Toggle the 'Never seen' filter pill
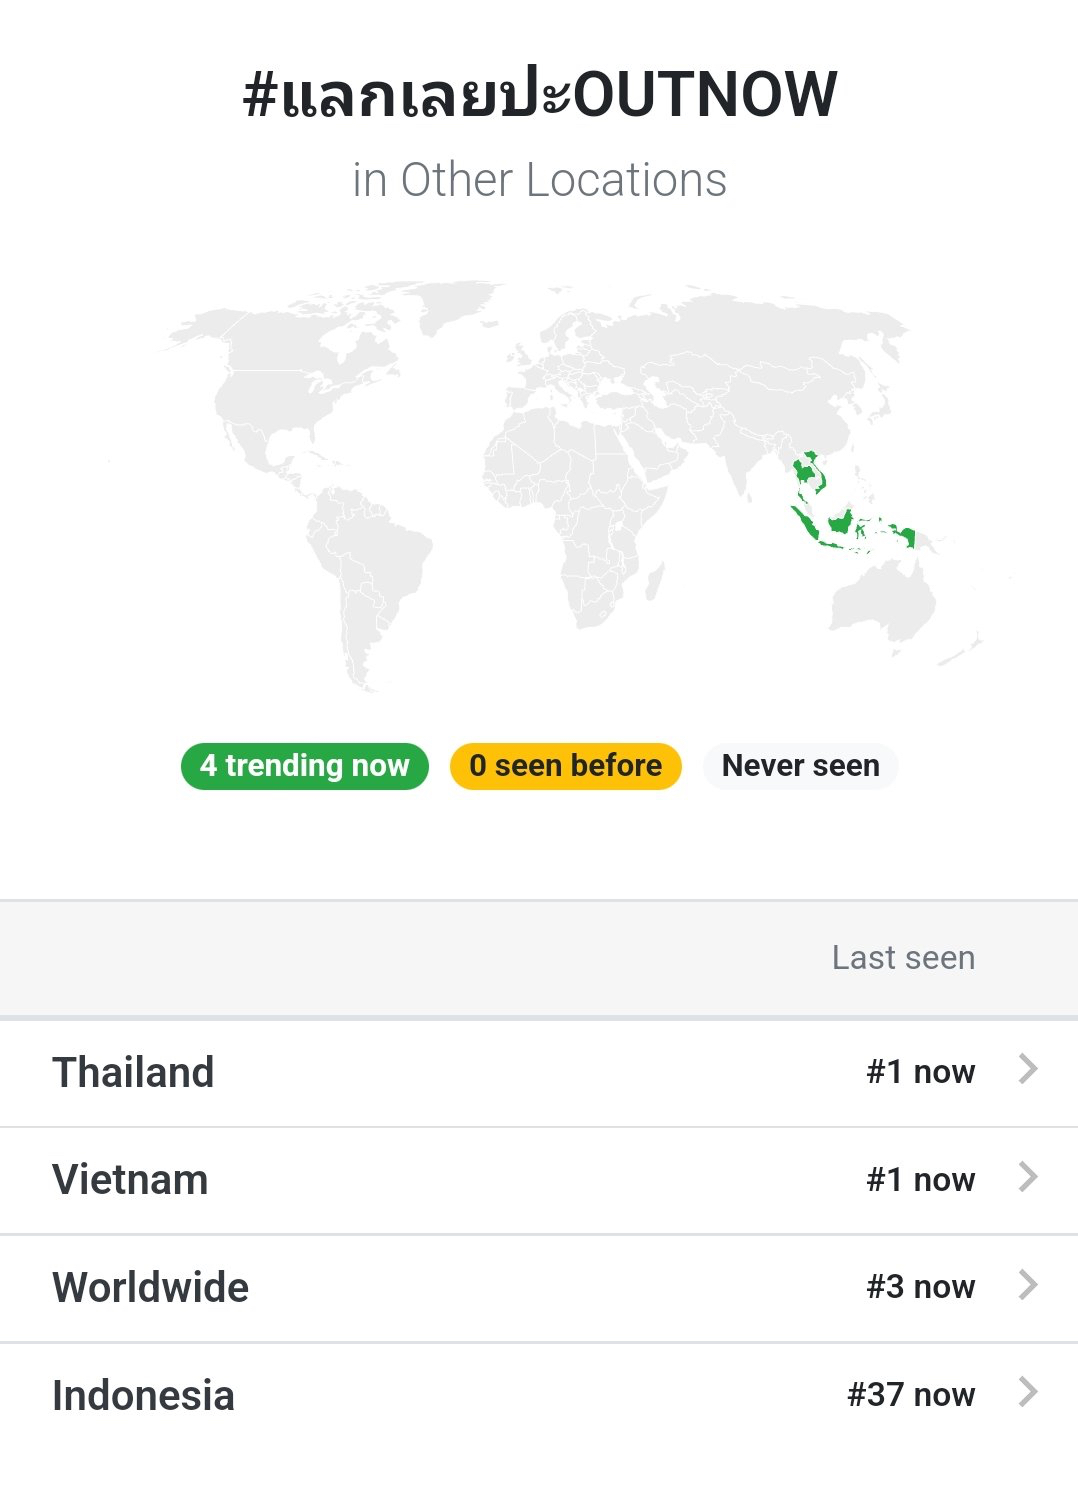This screenshot has width=1078, height=1485. (x=800, y=766)
